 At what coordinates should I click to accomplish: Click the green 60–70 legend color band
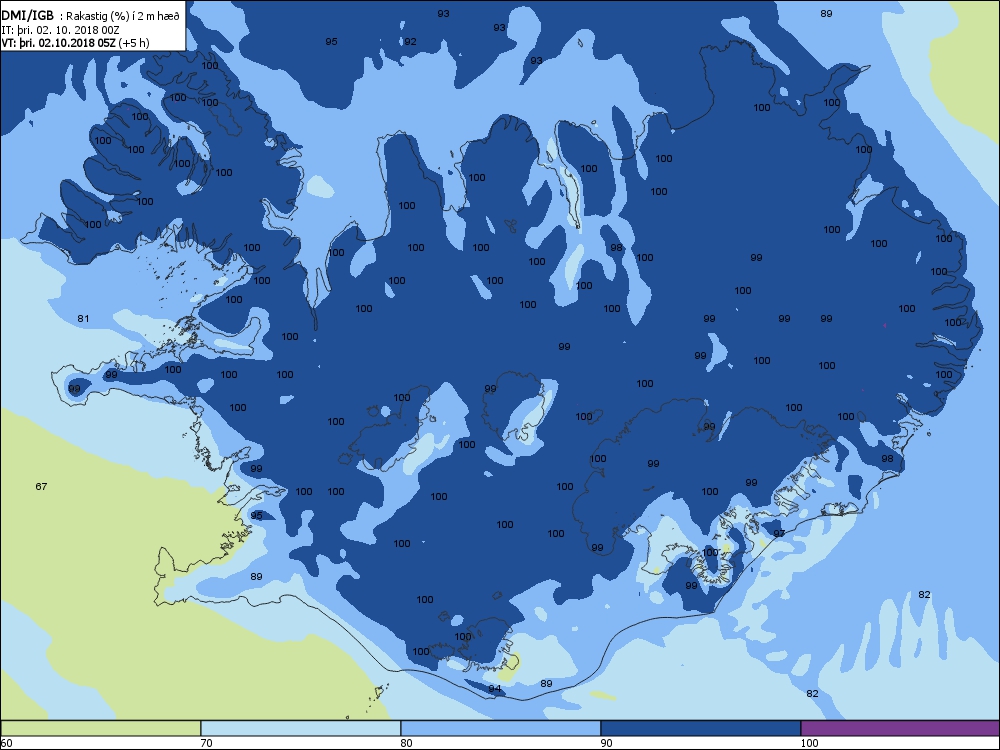point(101,728)
